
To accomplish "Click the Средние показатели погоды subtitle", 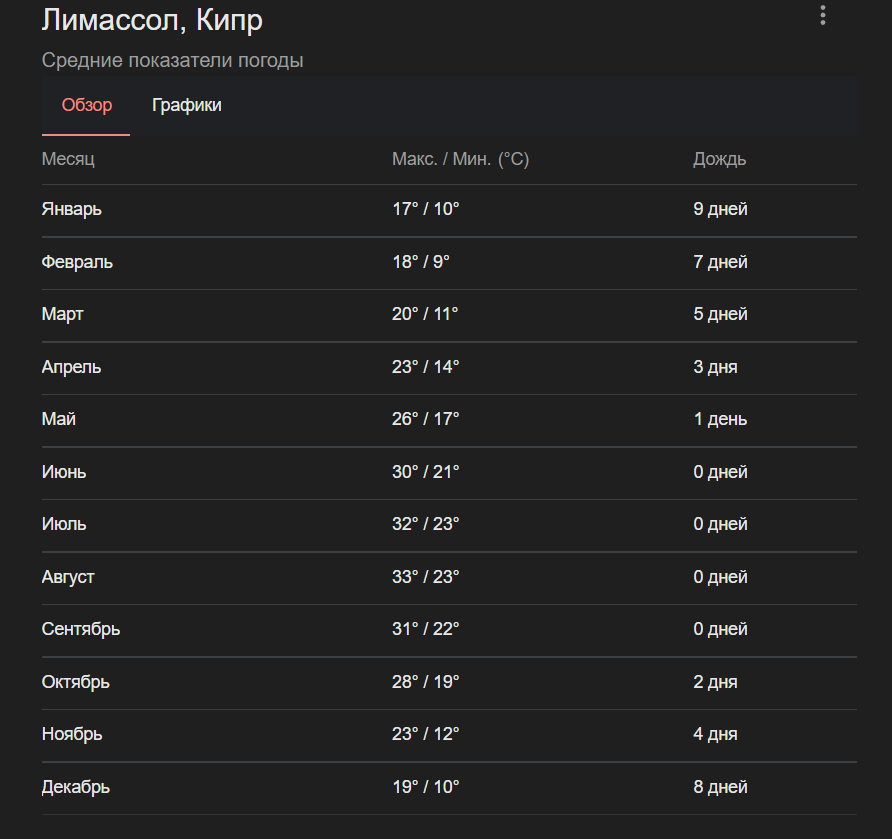I will point(173,61).
